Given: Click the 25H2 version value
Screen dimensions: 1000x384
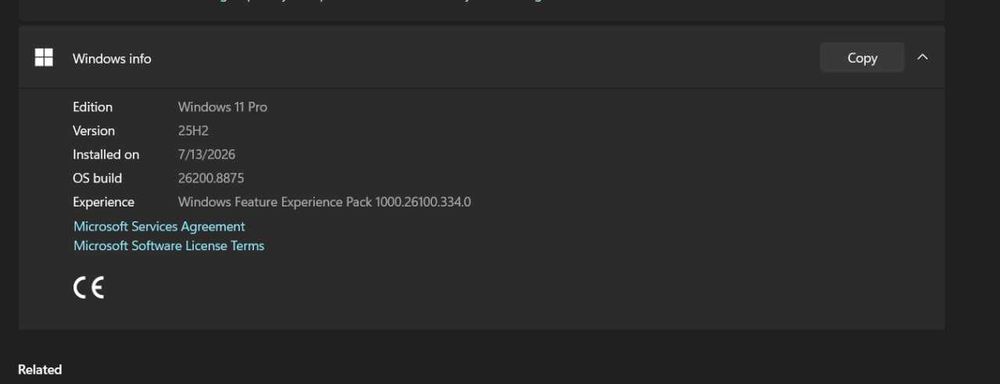Looking at the screenshot, I should pos(193,131).
